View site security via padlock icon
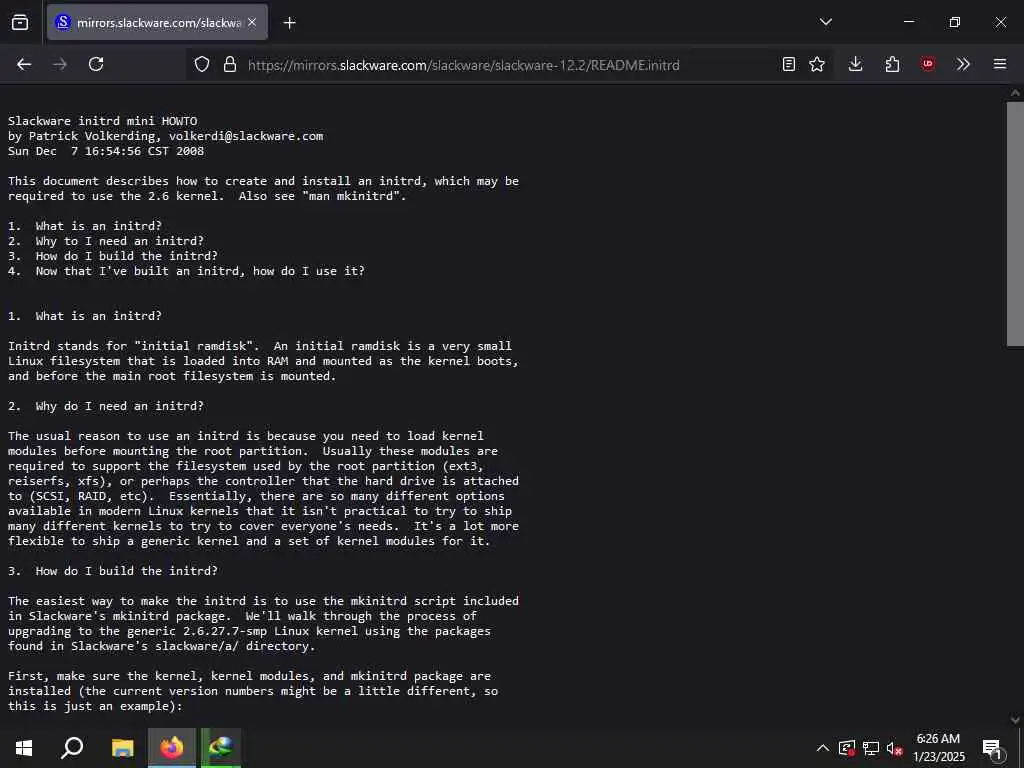This screenshot has height=768, width=1024. click(x=230, y=65)
